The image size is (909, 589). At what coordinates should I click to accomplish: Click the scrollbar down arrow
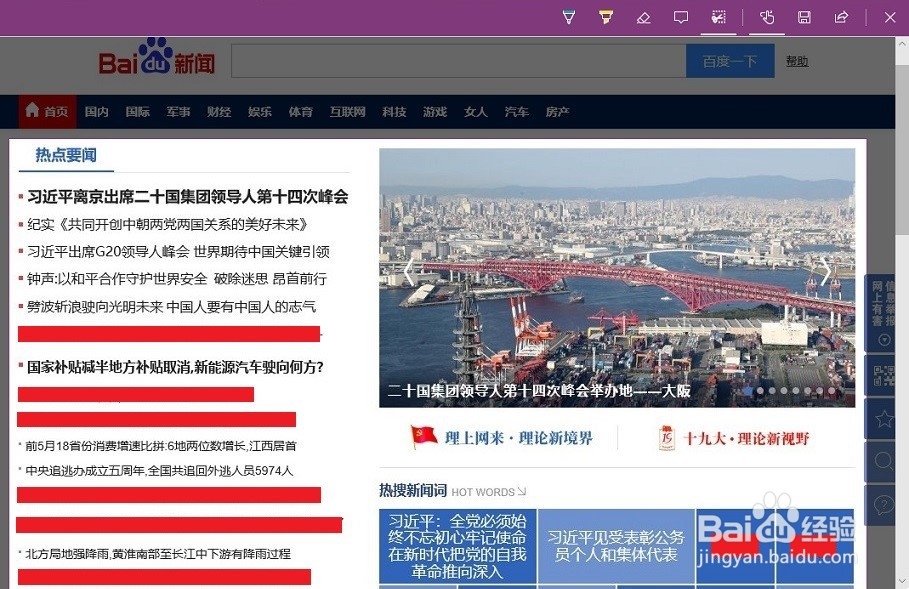point(903,581)
